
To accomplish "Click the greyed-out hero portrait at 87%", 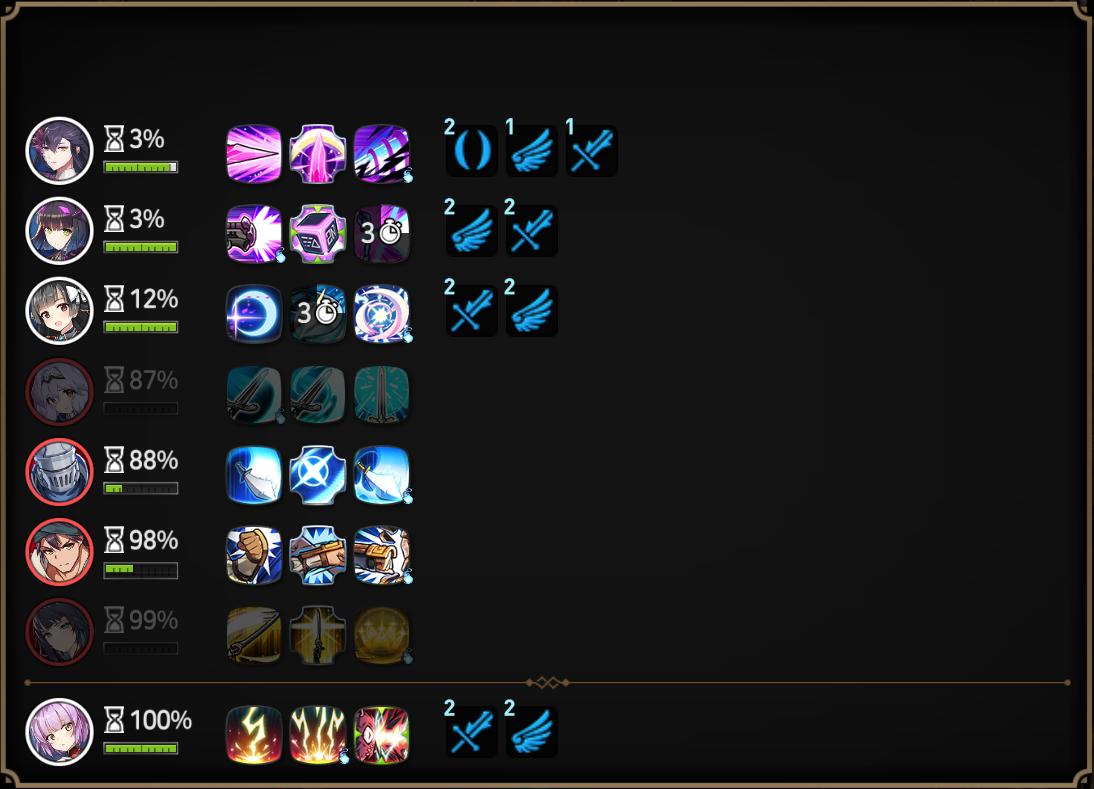I will (x=59, y=391).
